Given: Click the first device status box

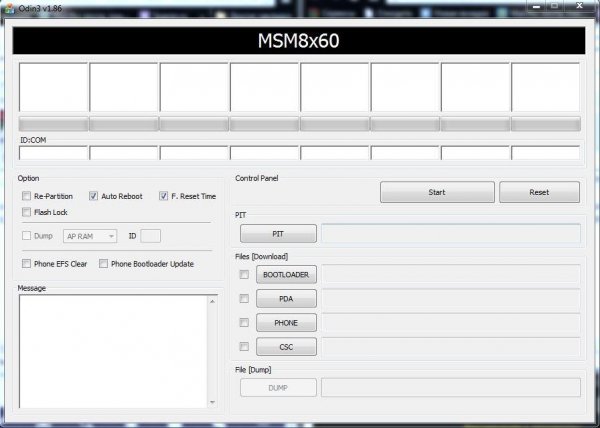Looking at the screenshot, I should 54,87.
